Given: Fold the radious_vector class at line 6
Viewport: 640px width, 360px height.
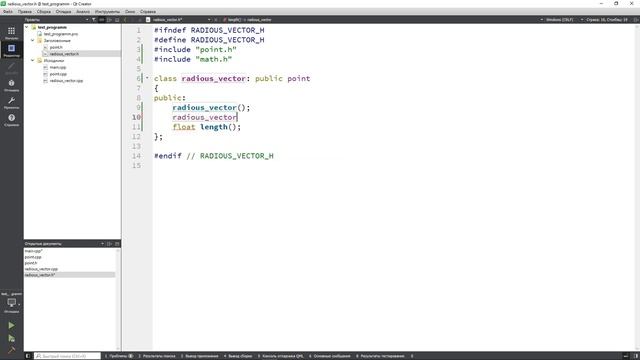Looking at the screenshot, I should pos(147,78).
